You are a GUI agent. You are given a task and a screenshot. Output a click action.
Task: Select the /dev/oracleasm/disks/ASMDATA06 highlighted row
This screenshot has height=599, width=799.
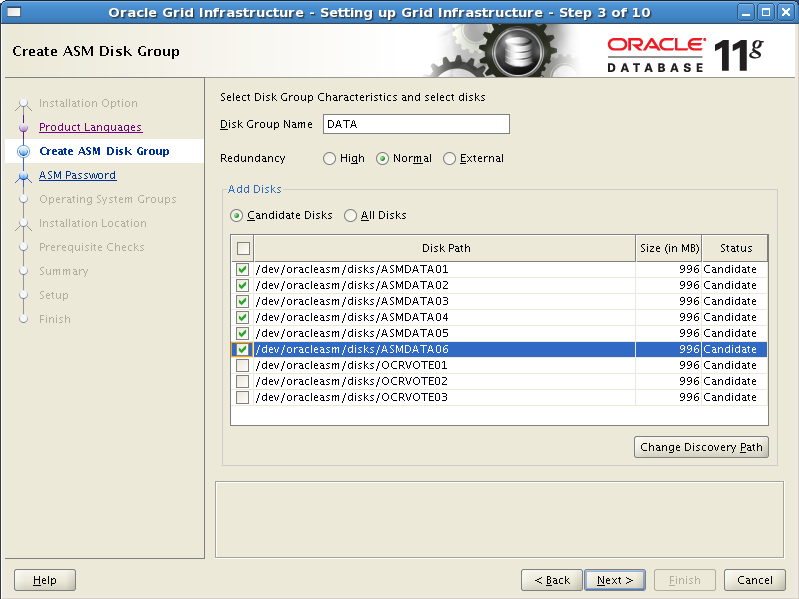pyautogui.click(x=499, y=349)
